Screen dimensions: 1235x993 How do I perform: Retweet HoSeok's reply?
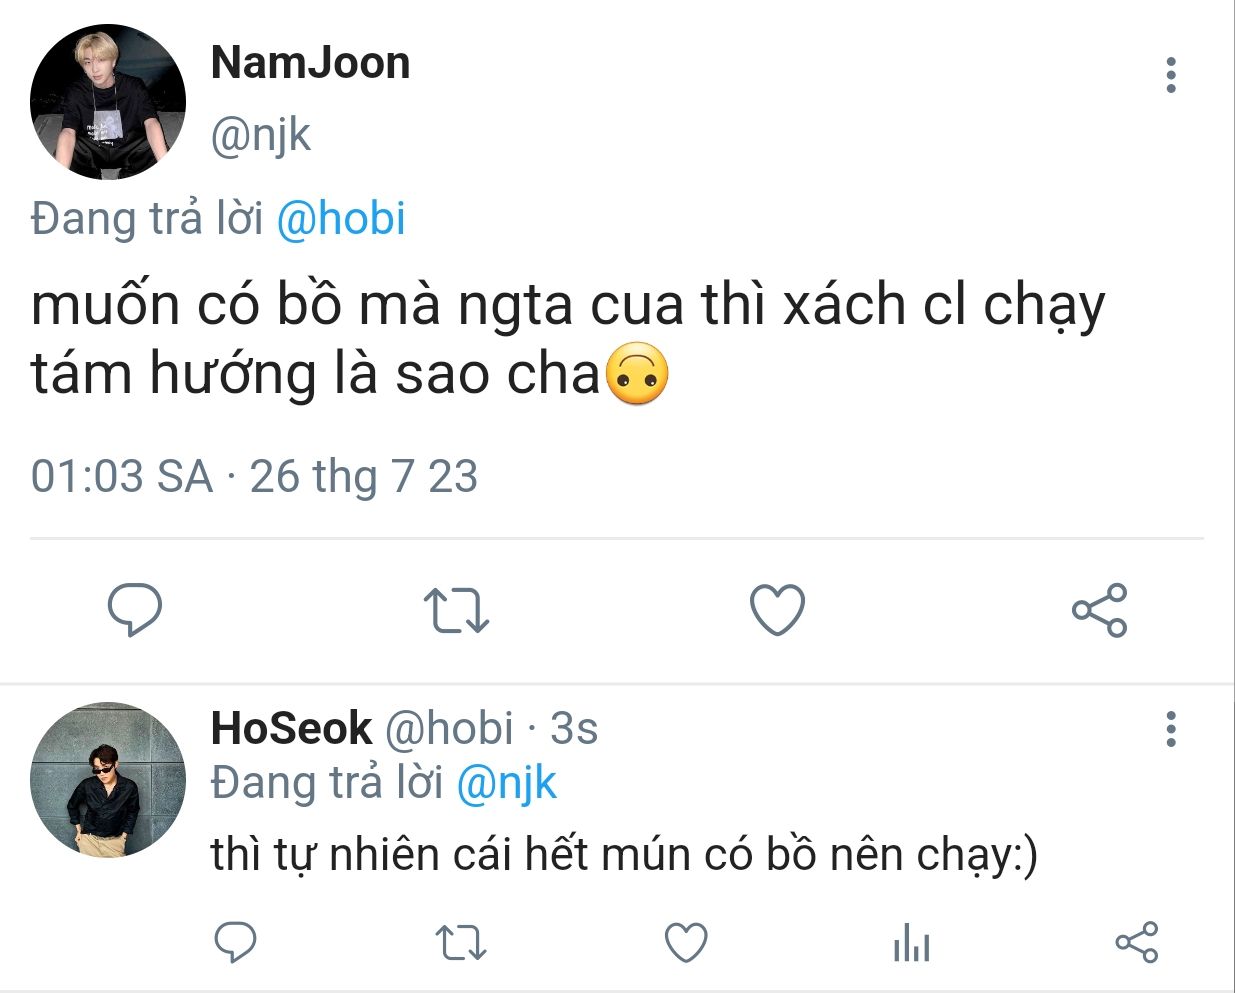pos(461,942)
